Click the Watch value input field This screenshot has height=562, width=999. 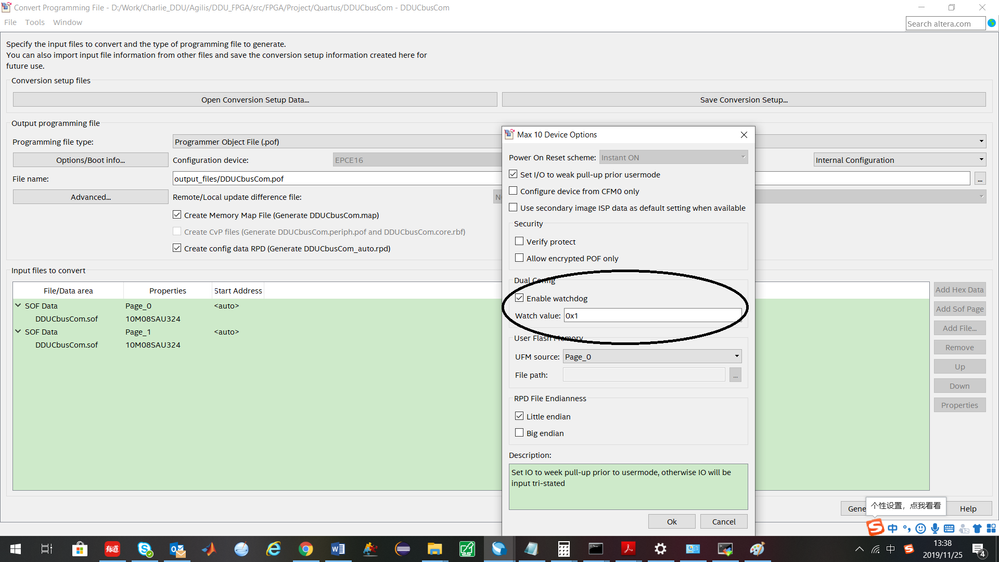652,316
